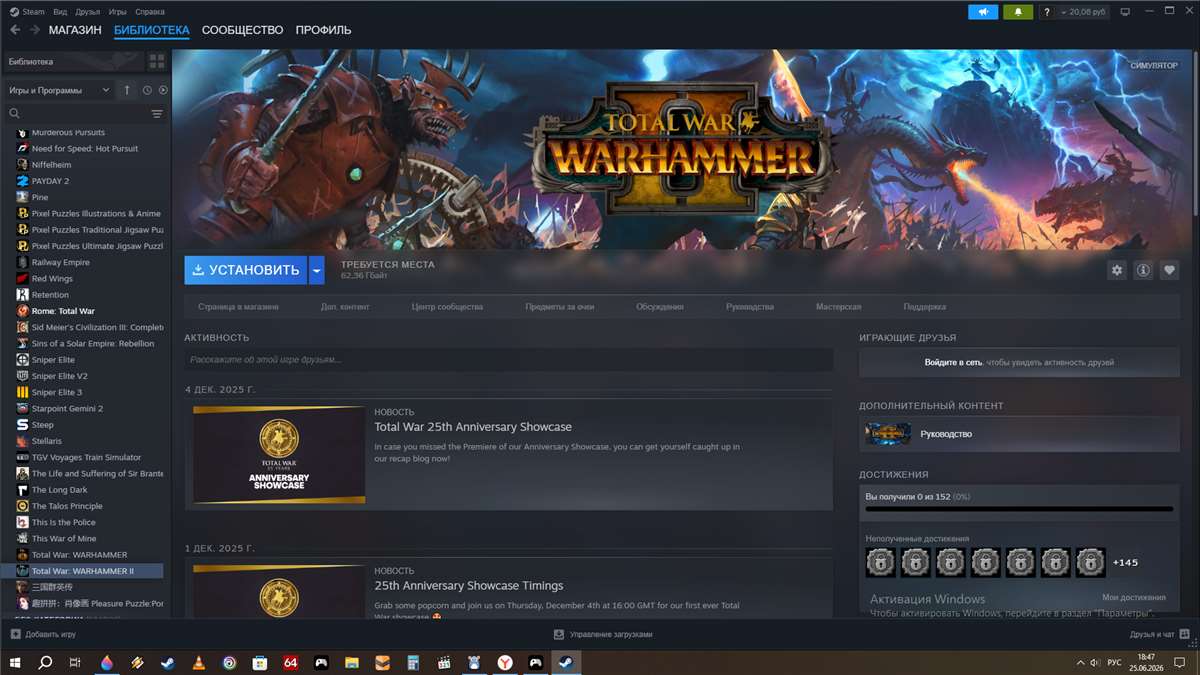This screenshot has width=1200, height=675.
Task: Open the Игры menu
Action: tap(117, 12)
